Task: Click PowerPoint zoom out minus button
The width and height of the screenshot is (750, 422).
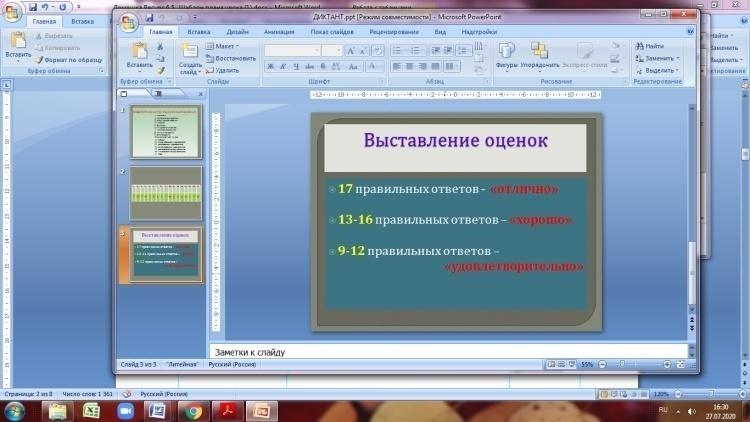Action: [602, 365]
